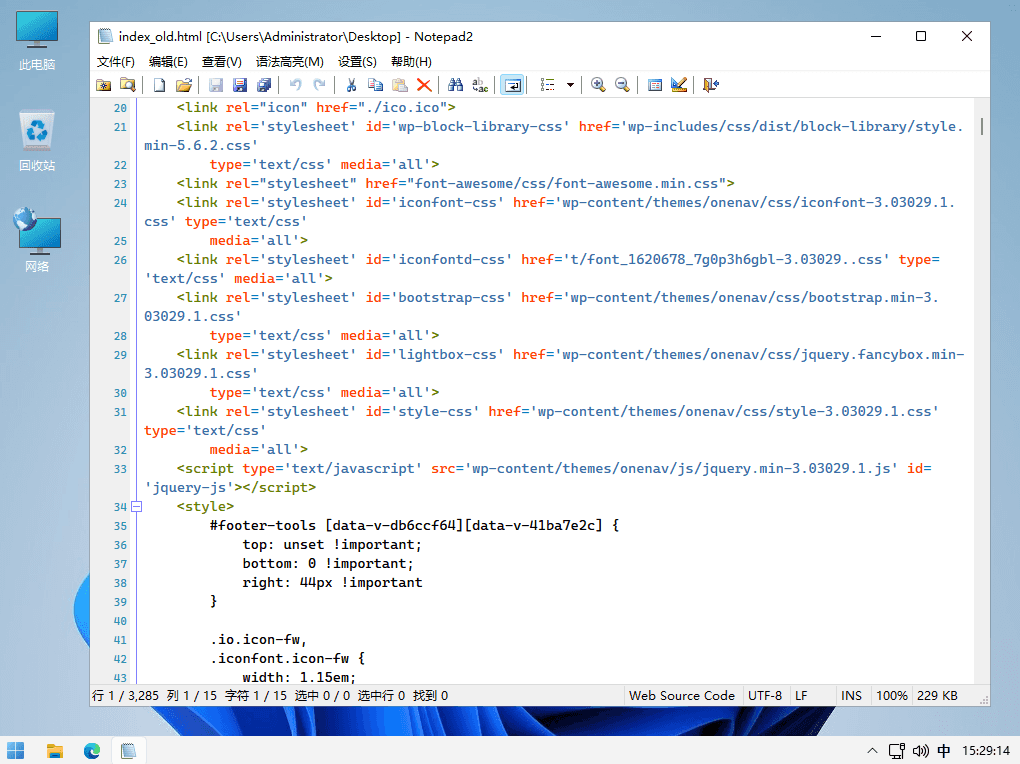Screen dimensions: 1020x764
Task: Click the vertical scrollbar thumb
Action: [x=982, y=127]
